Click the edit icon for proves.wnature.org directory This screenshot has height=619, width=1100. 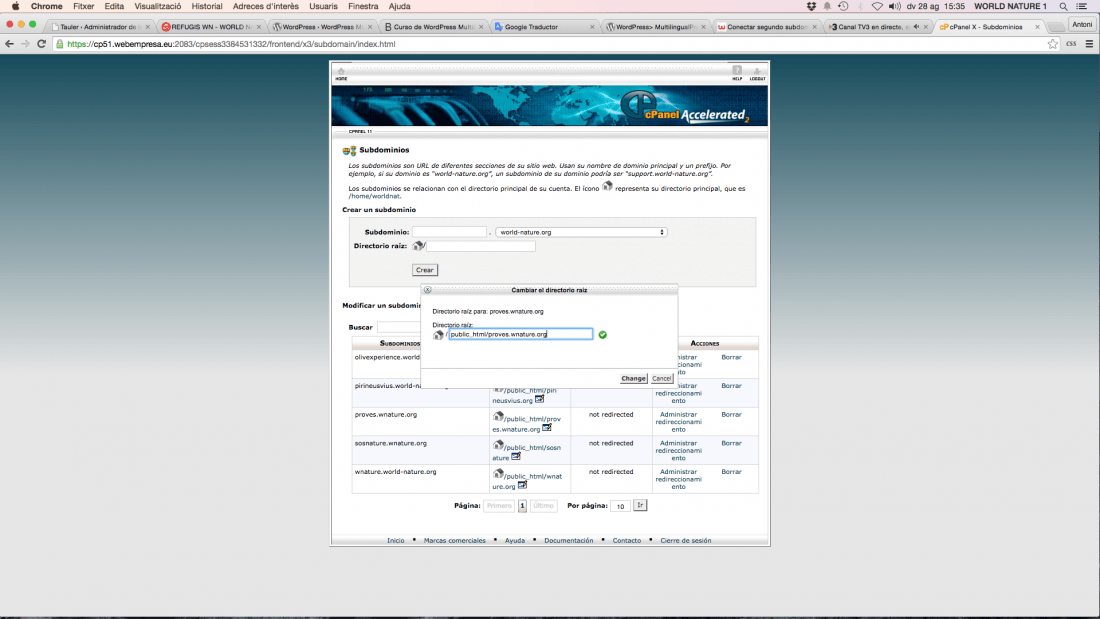[x=546, y=427]
